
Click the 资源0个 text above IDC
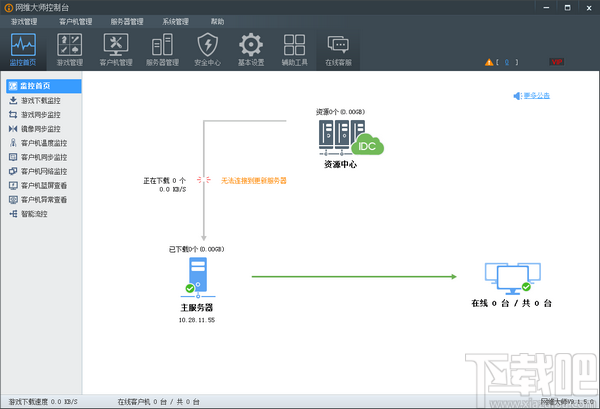[x=340, y=112]
